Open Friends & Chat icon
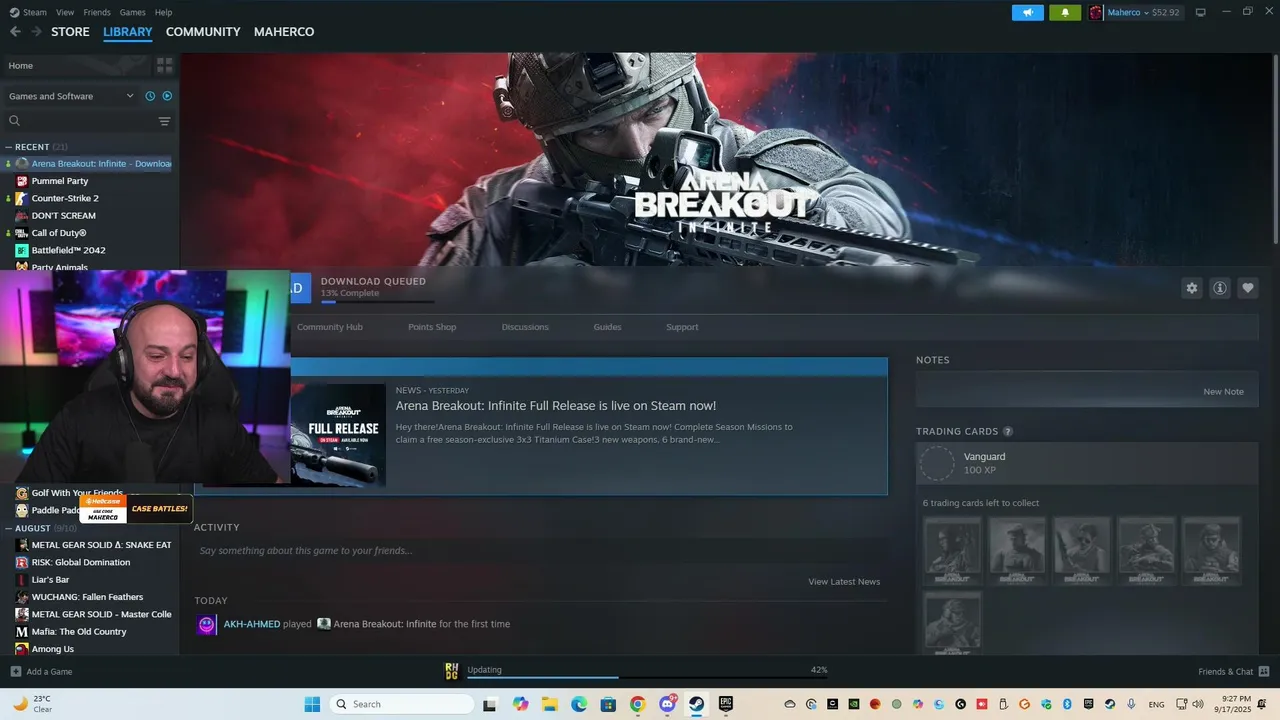 tap(1264, 672)
